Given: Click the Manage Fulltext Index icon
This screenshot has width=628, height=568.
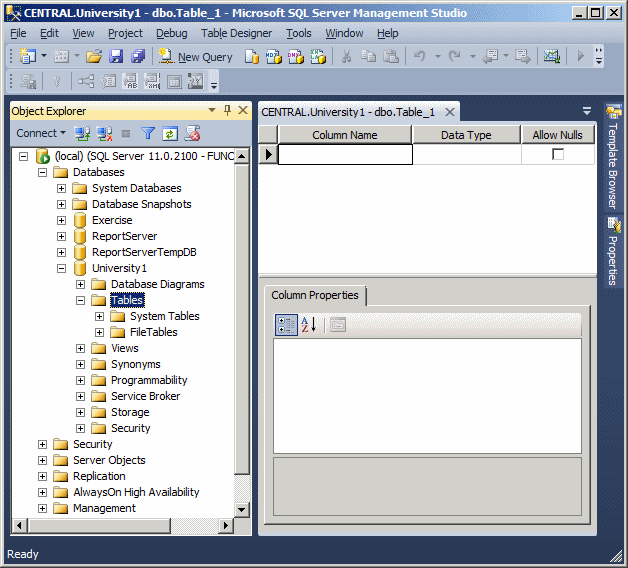Looking at the screenshot, I should [x=130, y=81].
